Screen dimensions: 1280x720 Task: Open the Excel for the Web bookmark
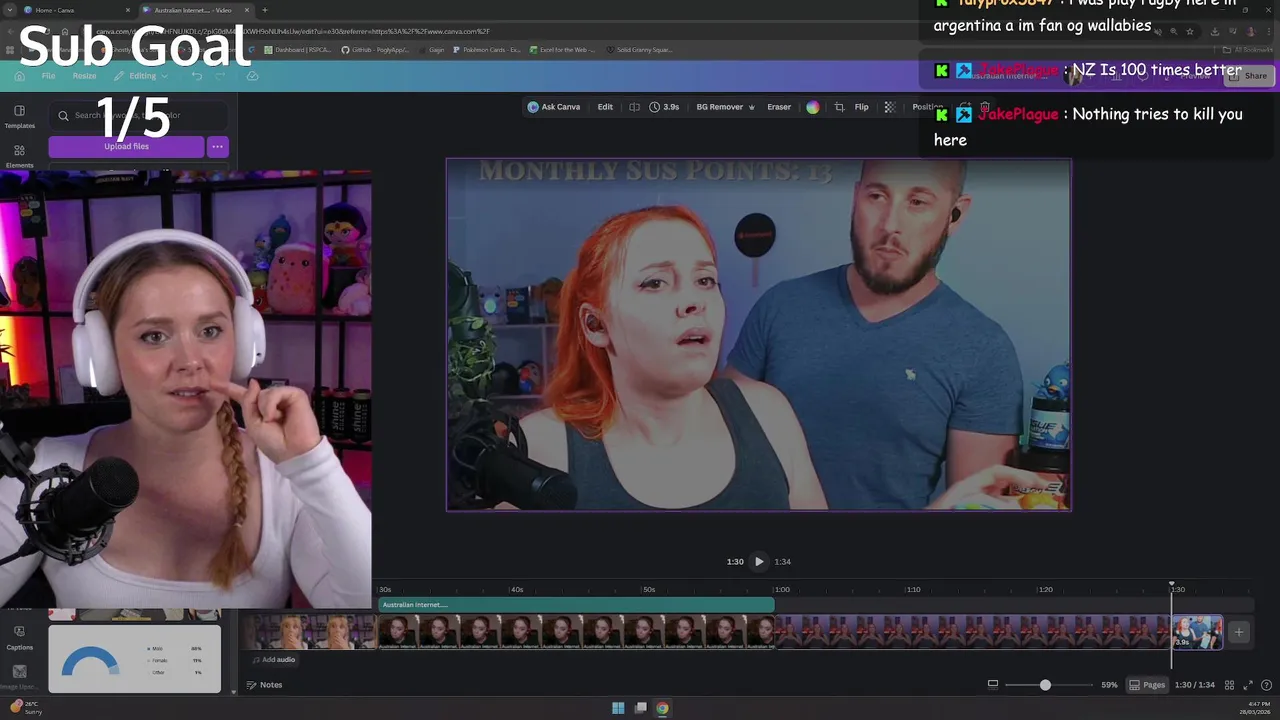(562, 49)
